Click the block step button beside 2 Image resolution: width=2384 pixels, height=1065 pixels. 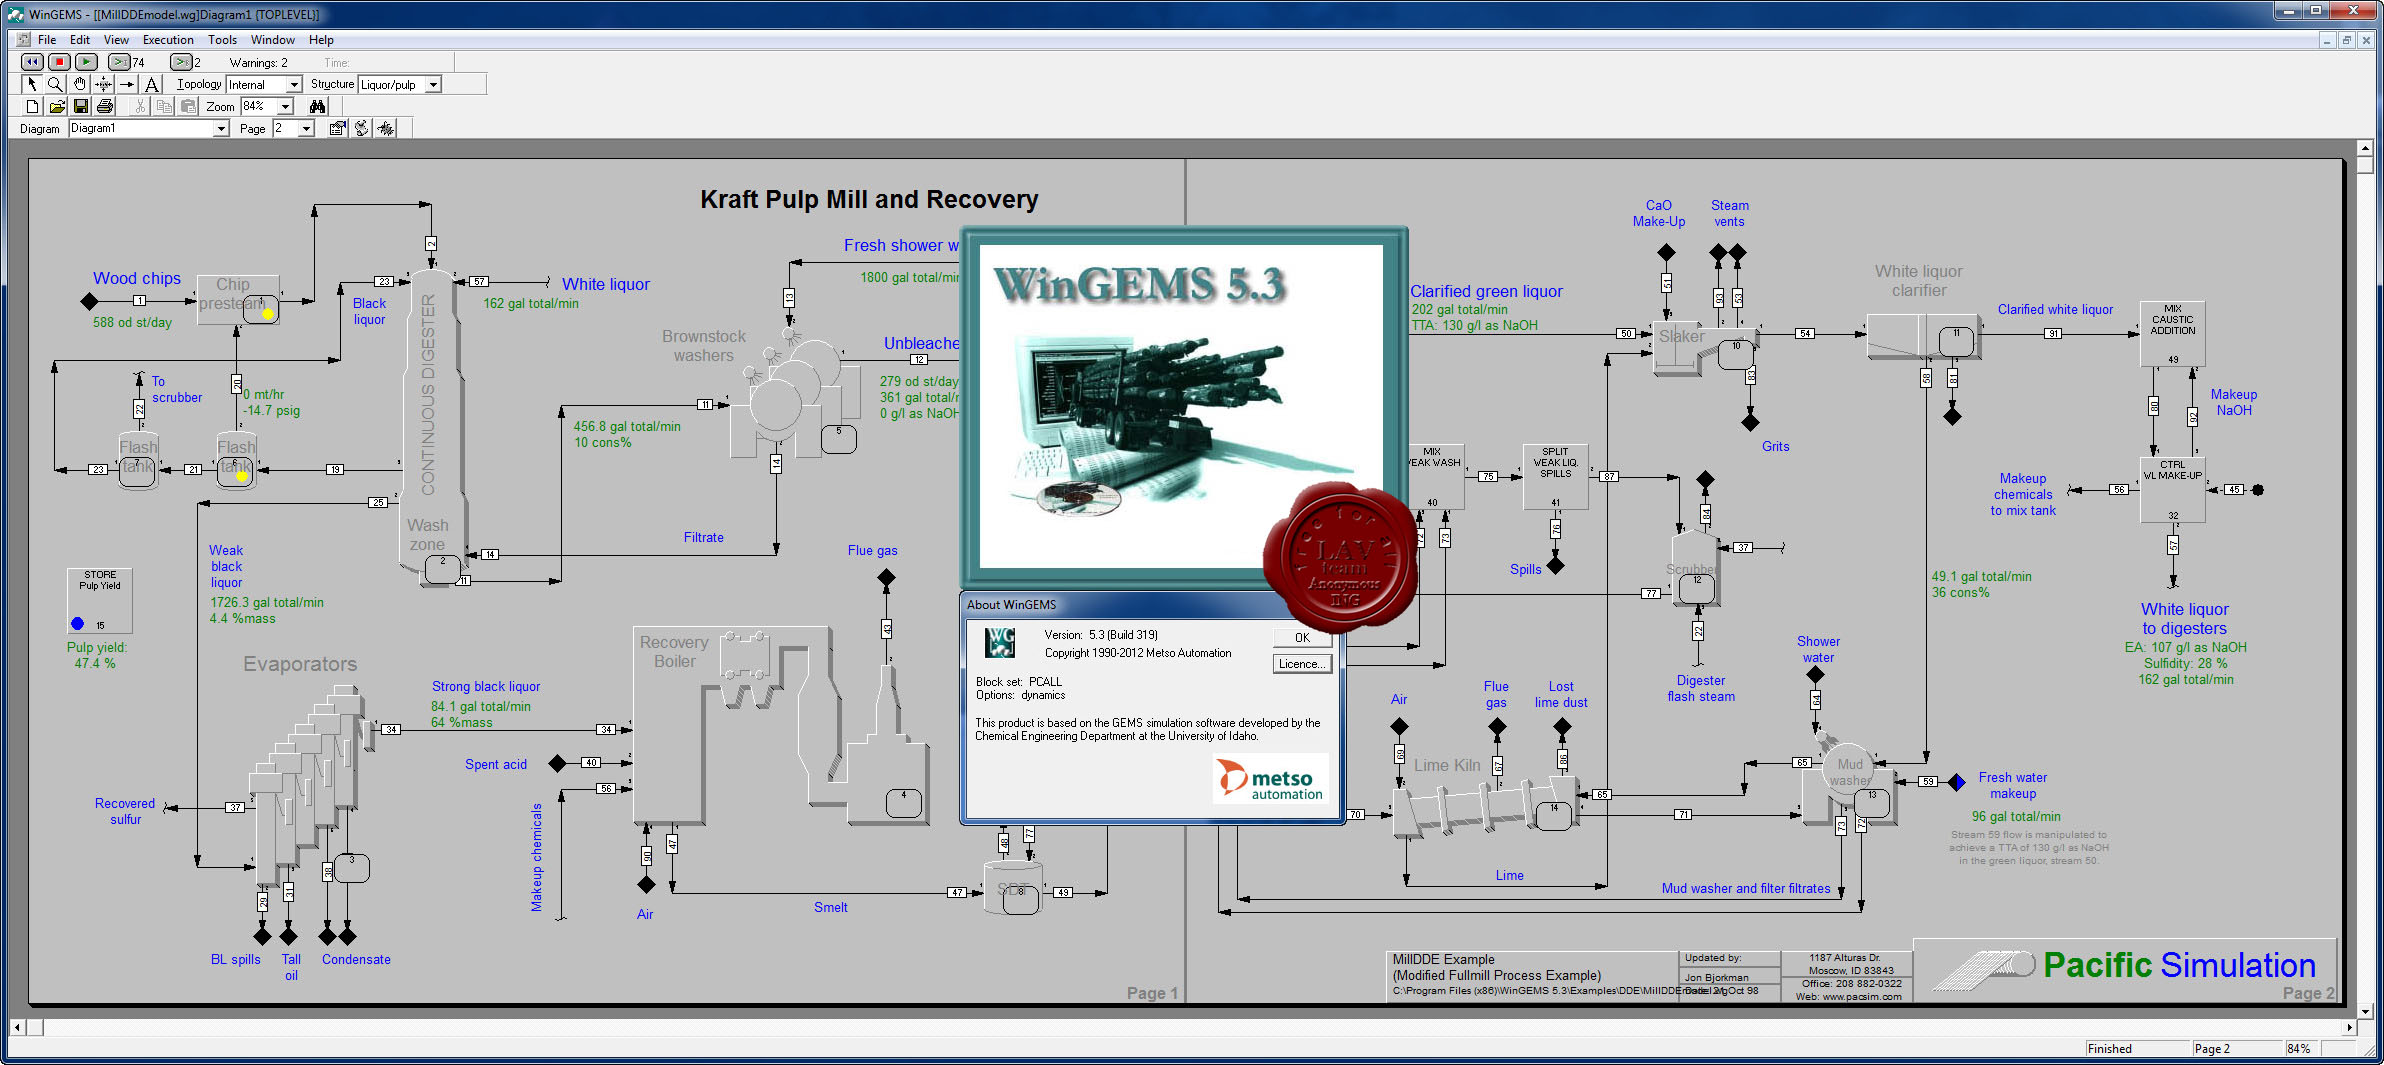(x=181, y=62)
